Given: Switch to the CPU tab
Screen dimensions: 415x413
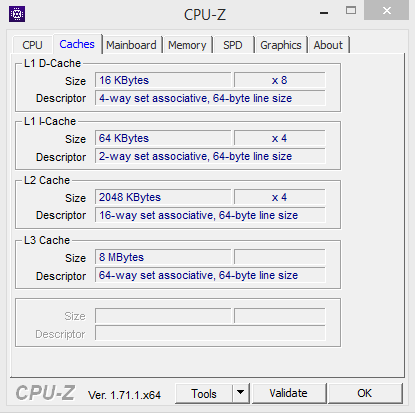Looking at the screenshot, I should click(x=32, y=45).
